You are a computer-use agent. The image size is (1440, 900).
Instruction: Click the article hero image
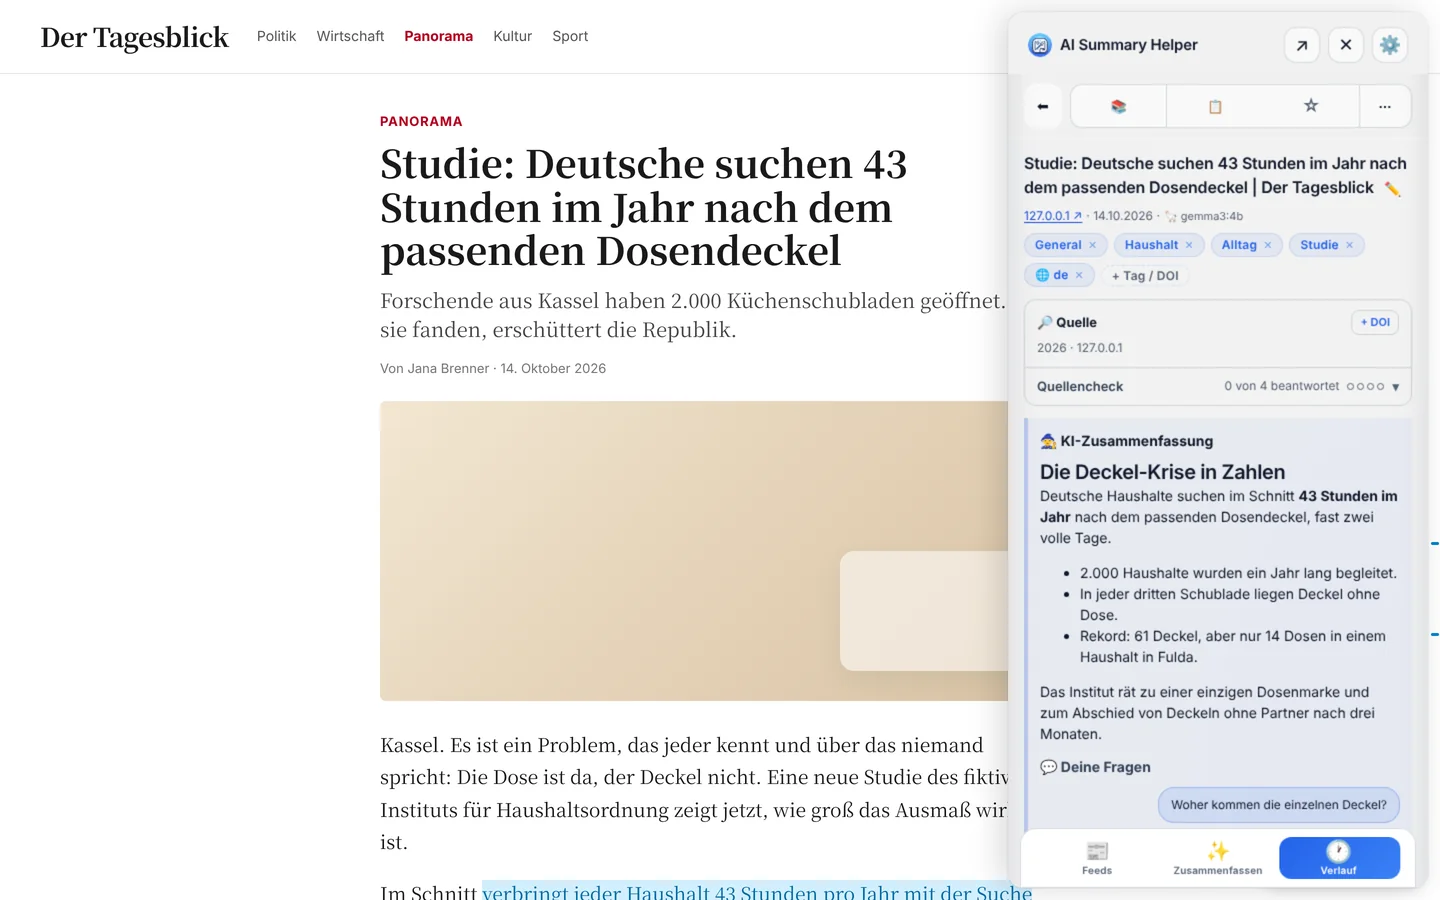[694, 551]
